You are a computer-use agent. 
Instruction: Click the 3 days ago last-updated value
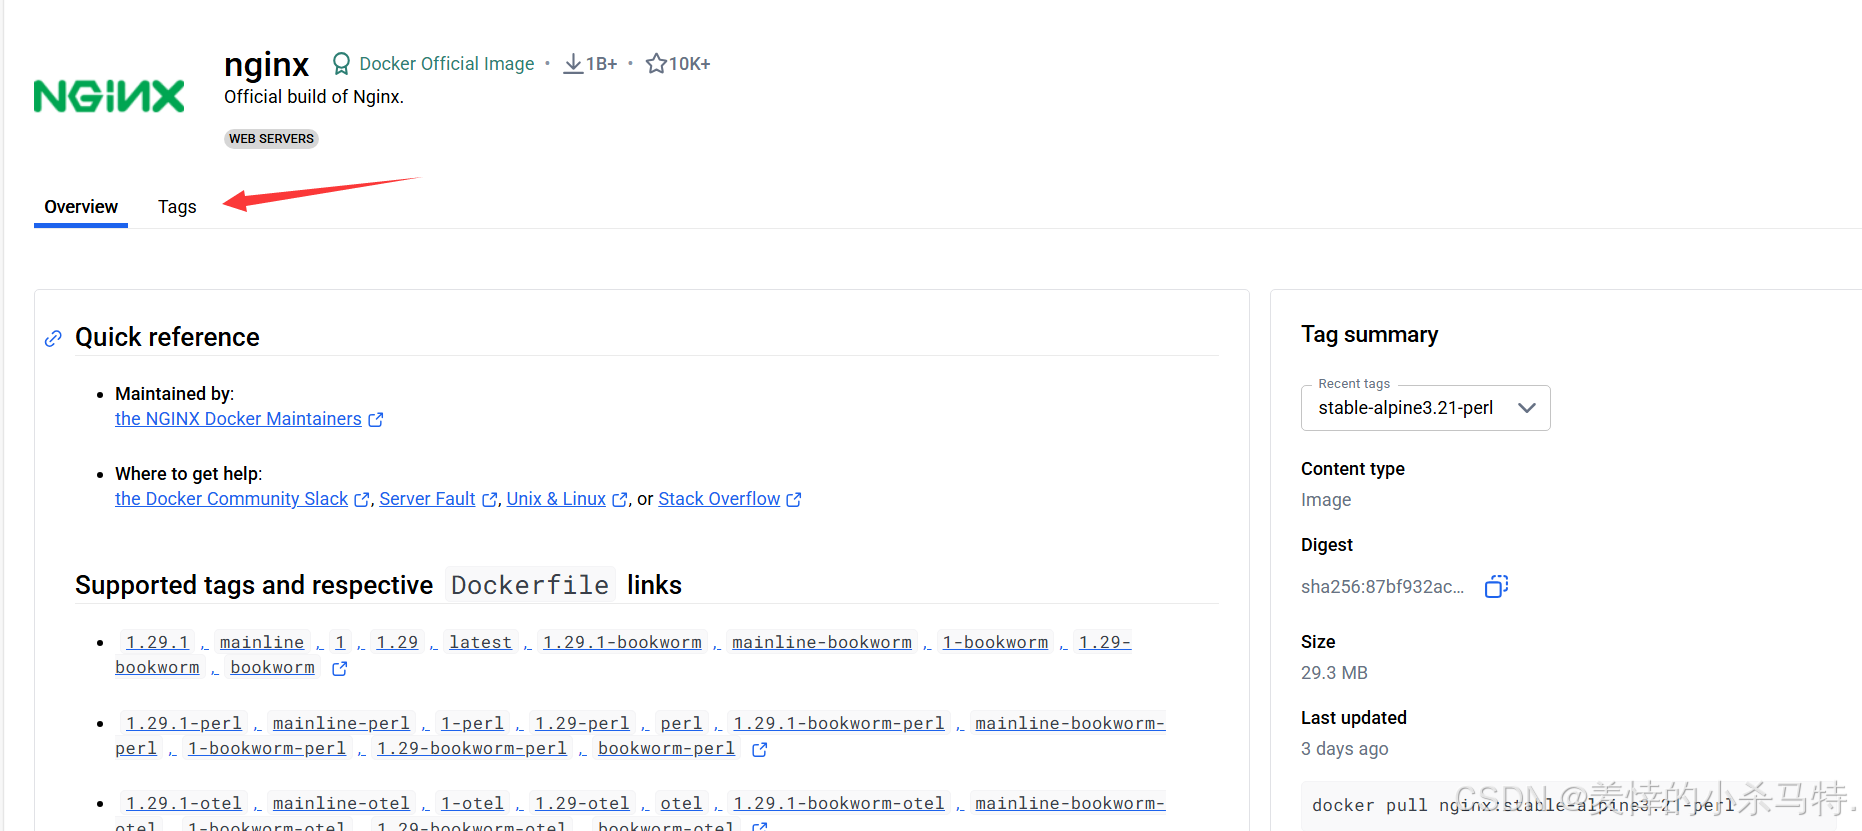pos(1344,749)
